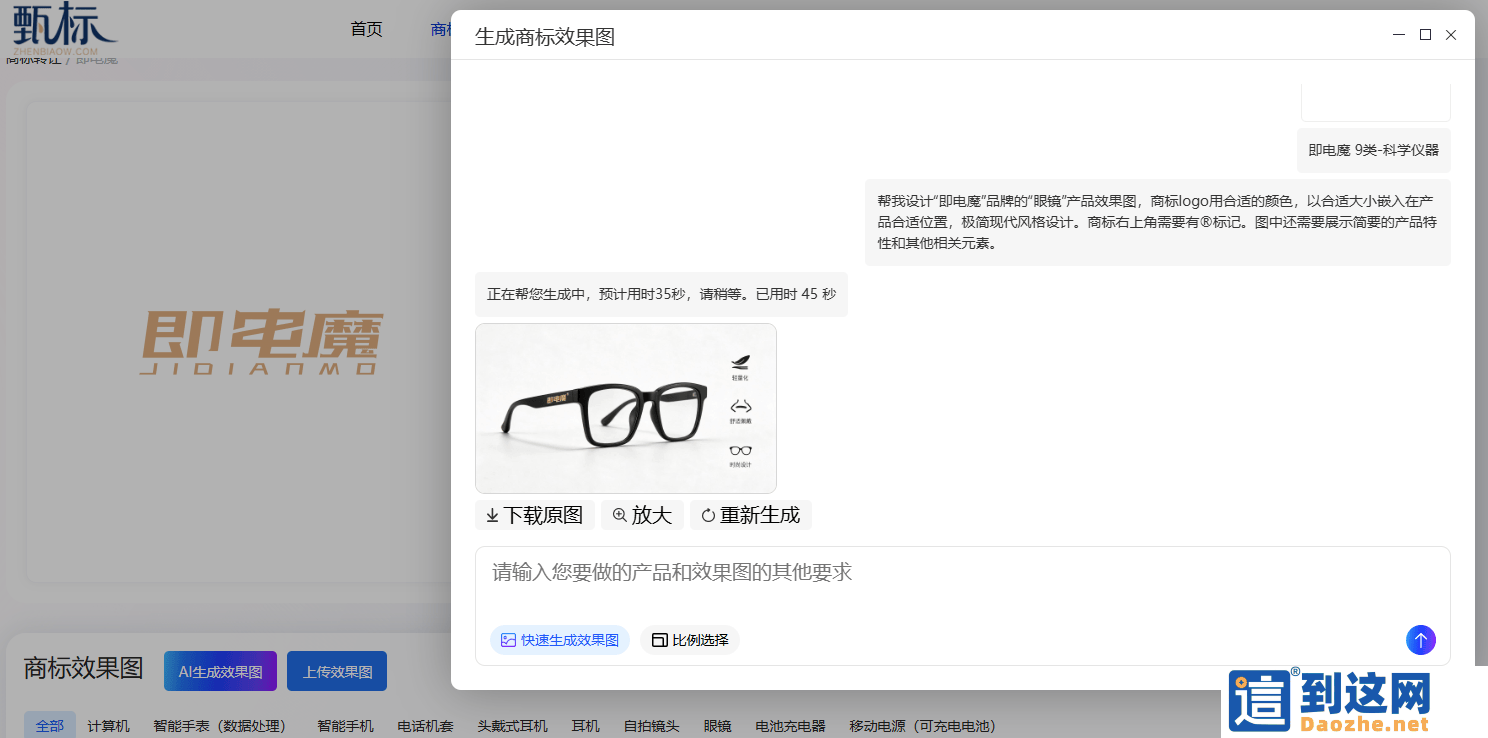Click the 即电魔 trademark logo image
Viewport: 1488px width, 738px height.
(x=261, y=341)
